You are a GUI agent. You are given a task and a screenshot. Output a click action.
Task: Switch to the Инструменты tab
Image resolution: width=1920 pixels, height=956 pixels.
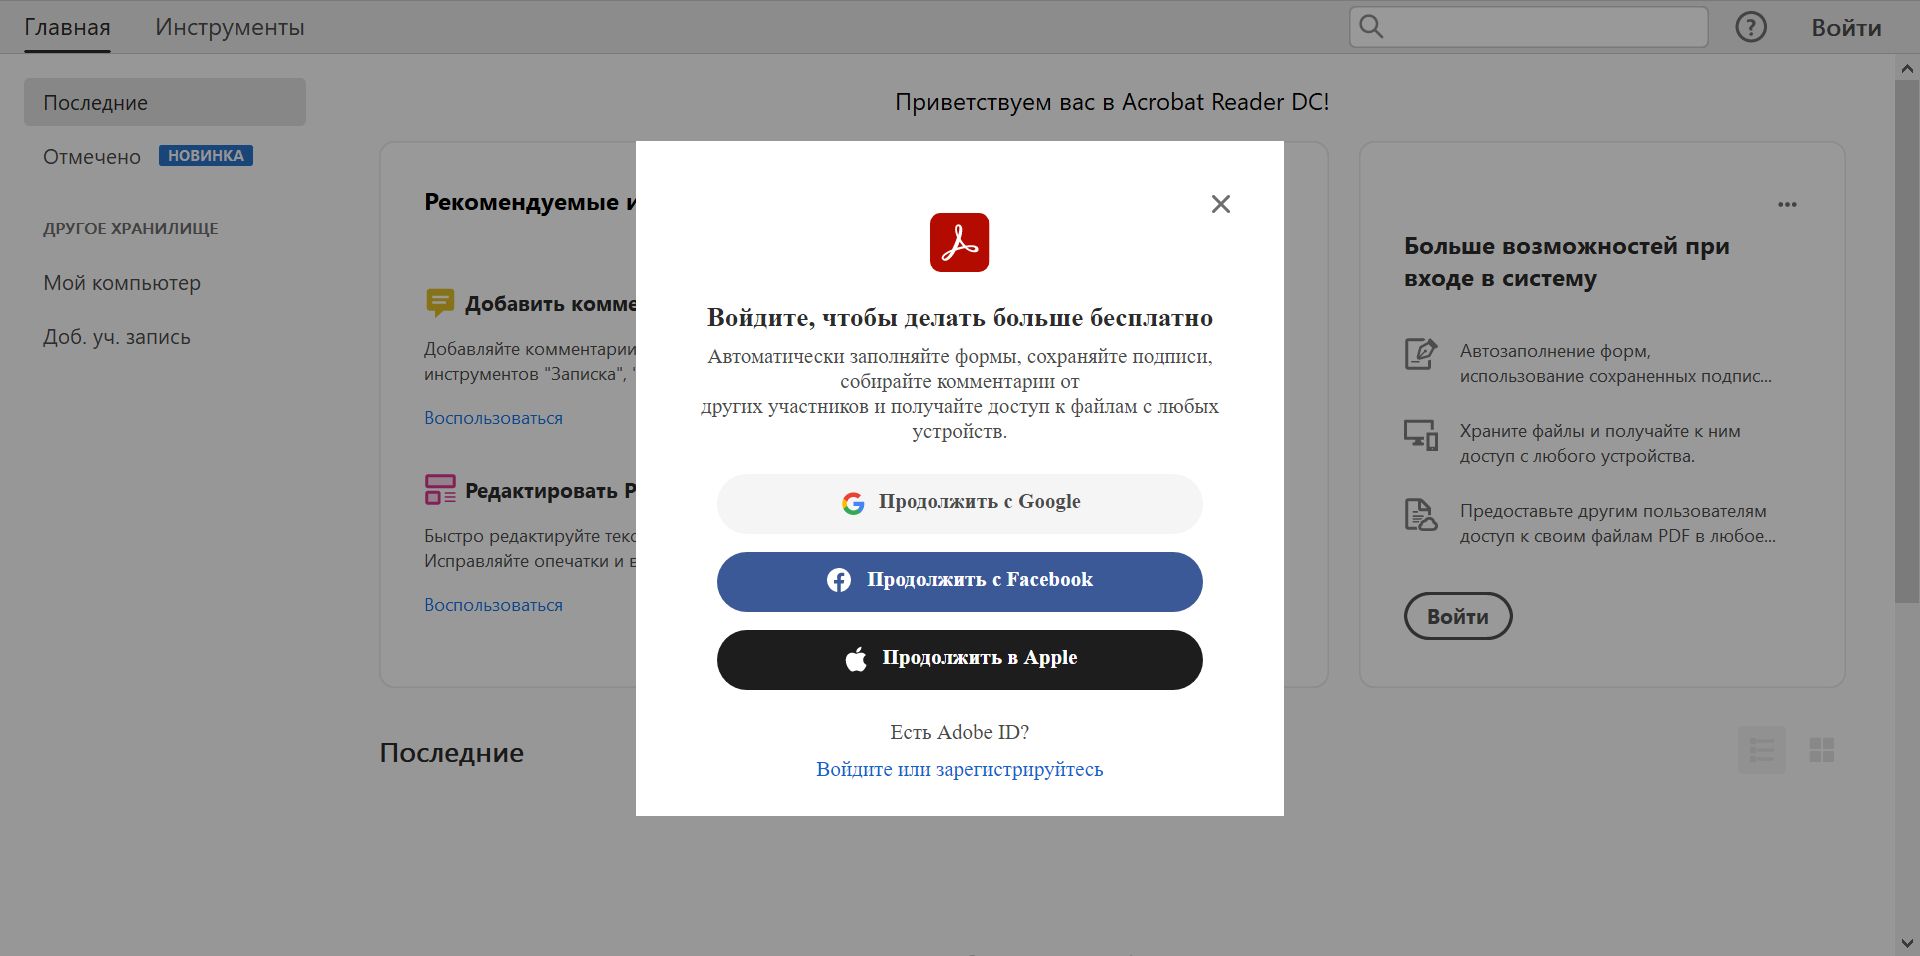click(229, 27)
